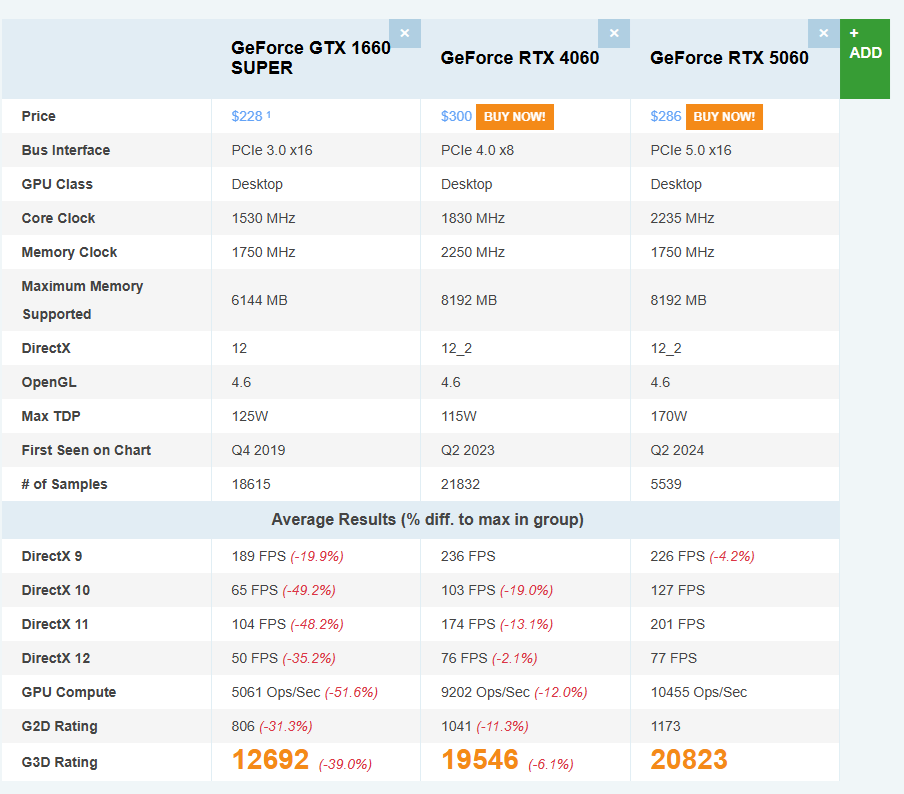Viewport: 904px width, 794px height.
Task: Remove GeForce RTX 4060 column
Action: click(x=614, y=33)
